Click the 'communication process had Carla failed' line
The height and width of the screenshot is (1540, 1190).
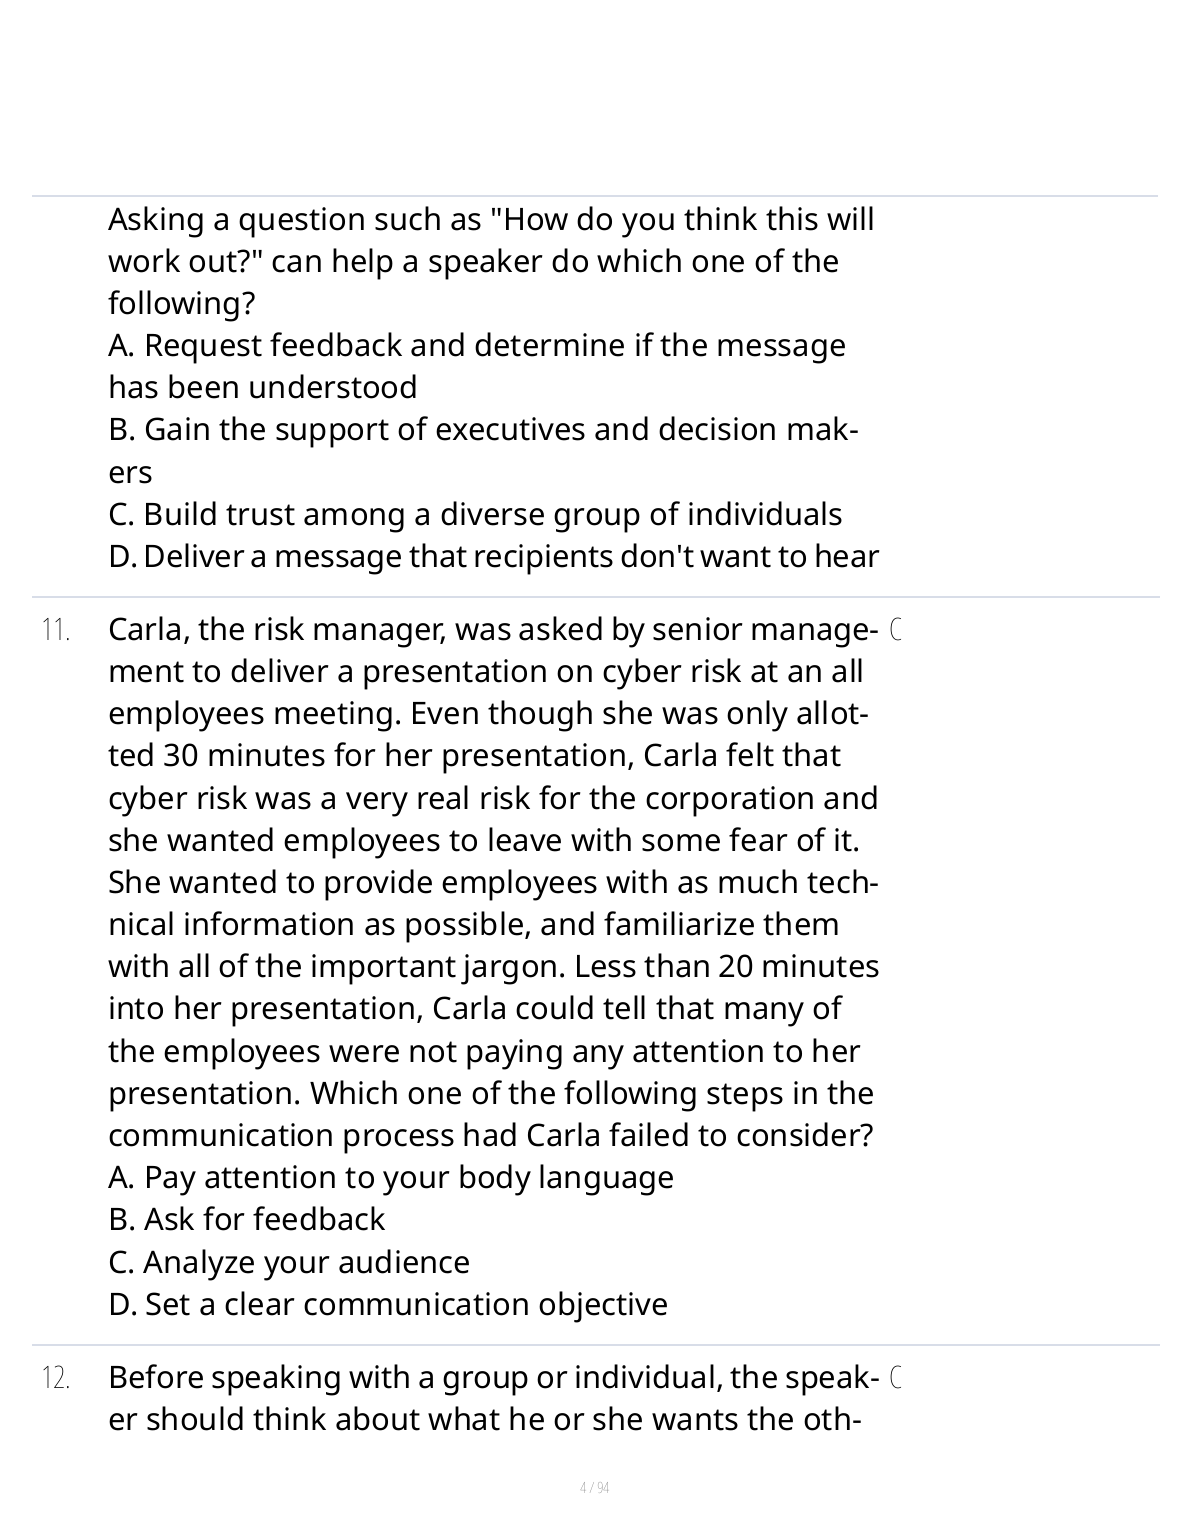(x=490, y=1136)
